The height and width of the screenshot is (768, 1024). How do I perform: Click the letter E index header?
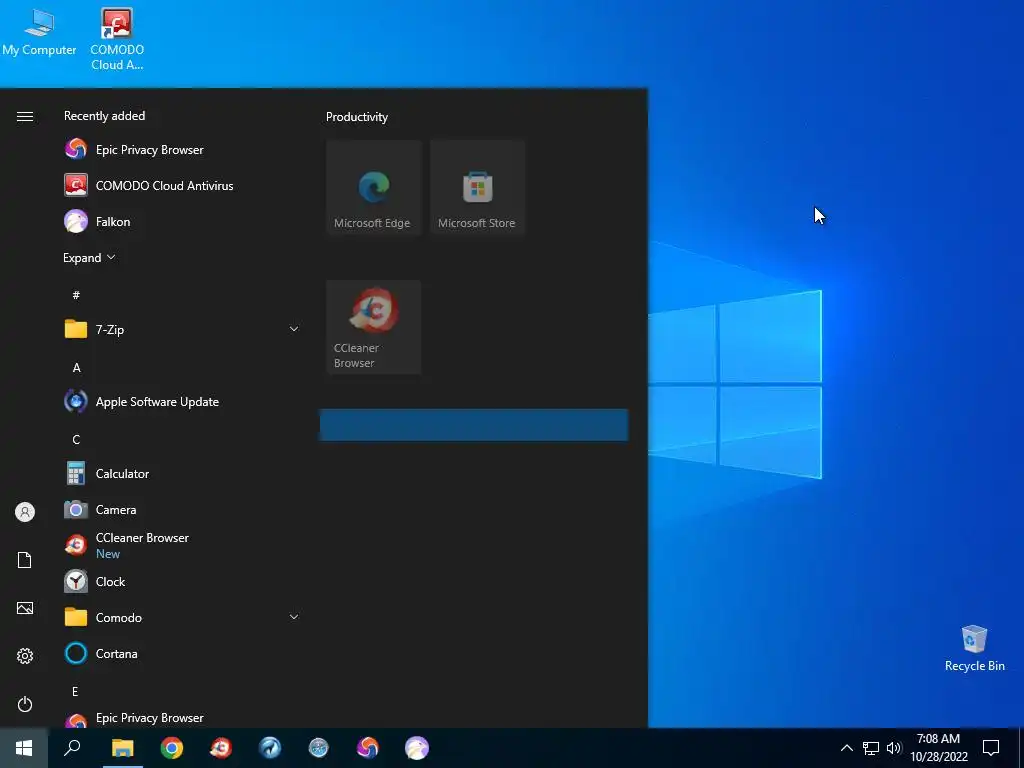tap(75, 691)
